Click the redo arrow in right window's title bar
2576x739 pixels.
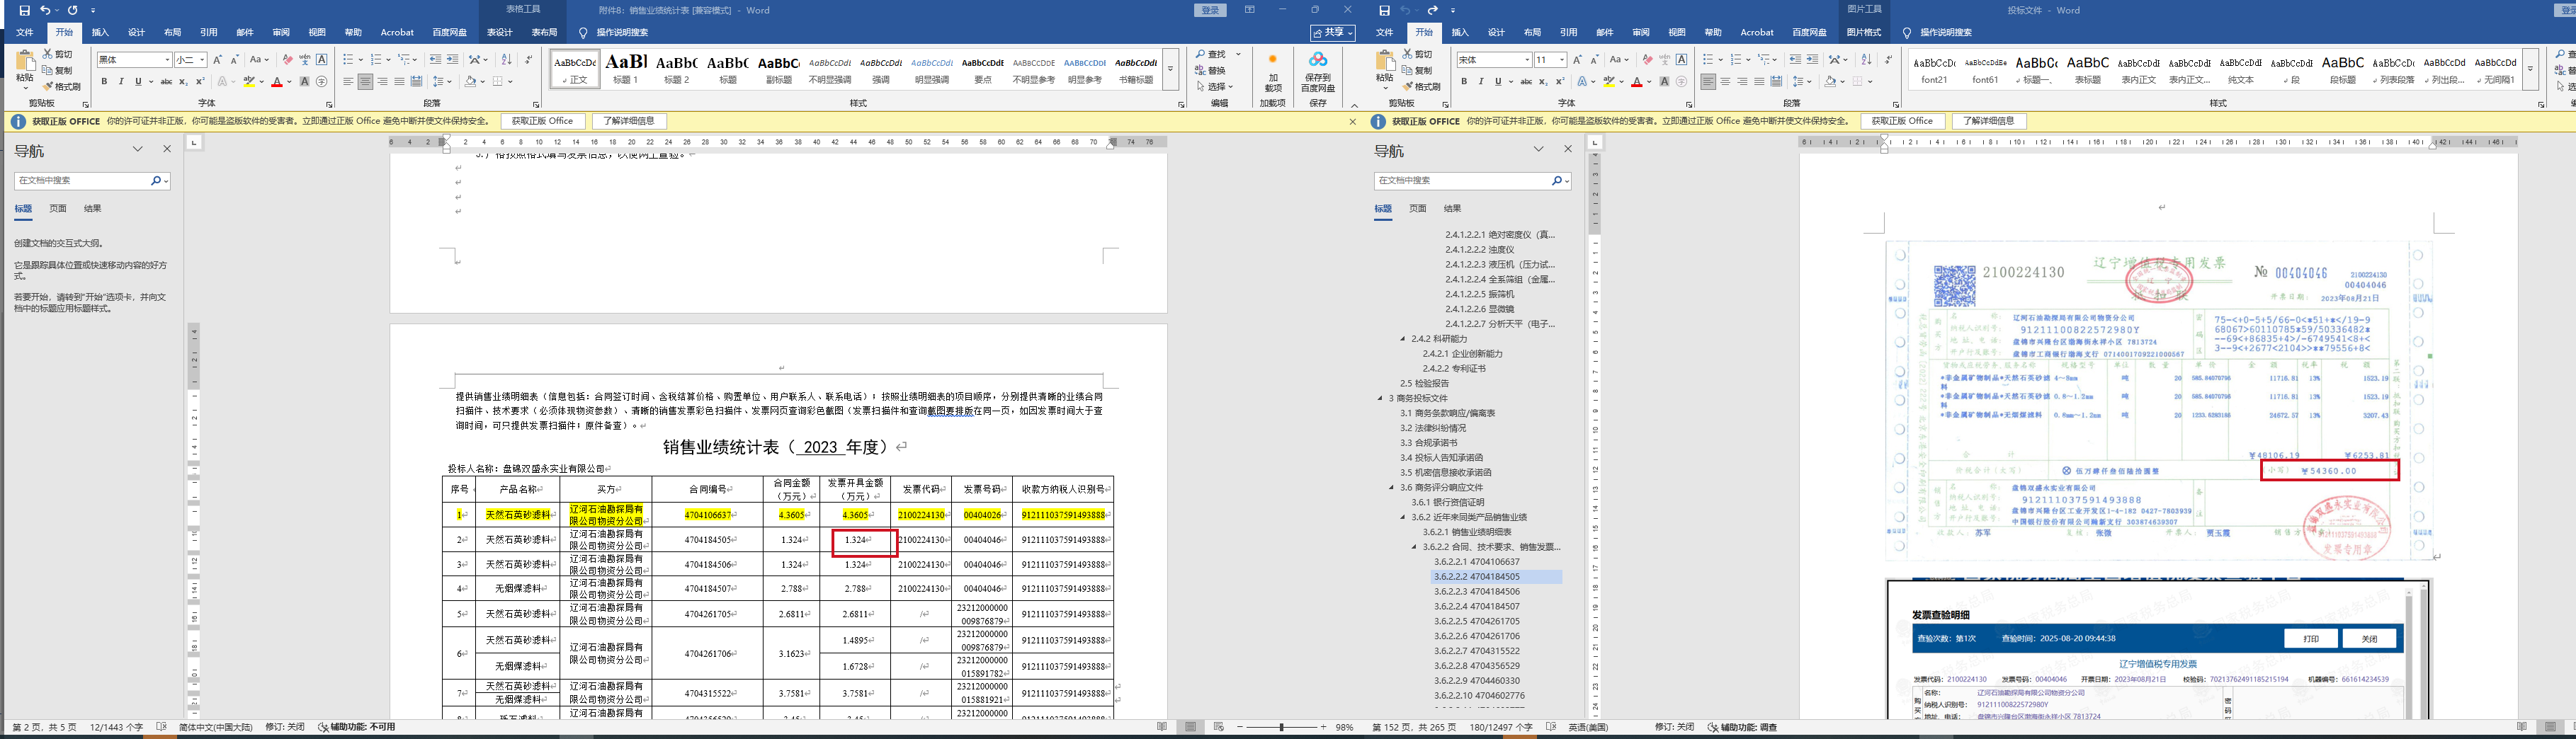point(1432,10)
